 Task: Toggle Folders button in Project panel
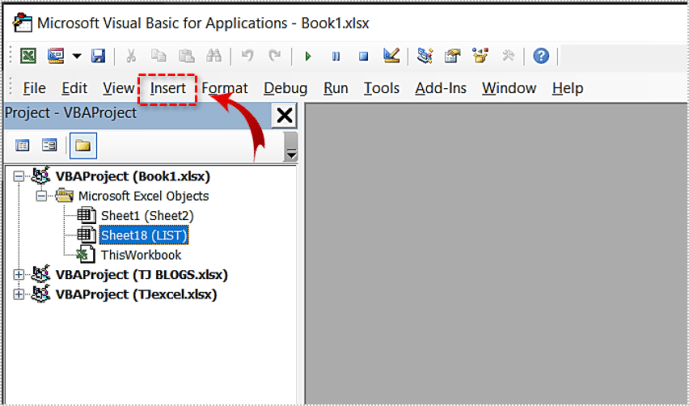click(83, 145)
